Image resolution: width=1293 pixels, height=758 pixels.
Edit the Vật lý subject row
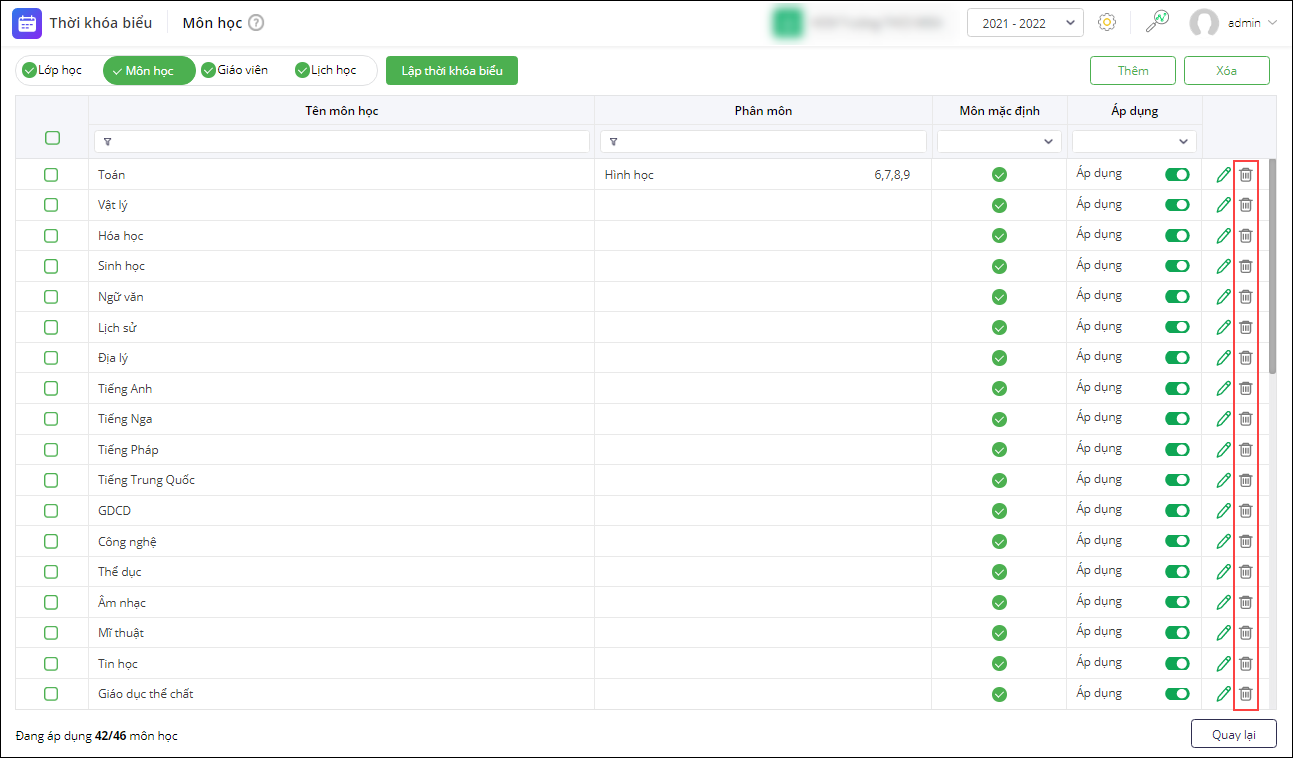[x=1223, y=205]
